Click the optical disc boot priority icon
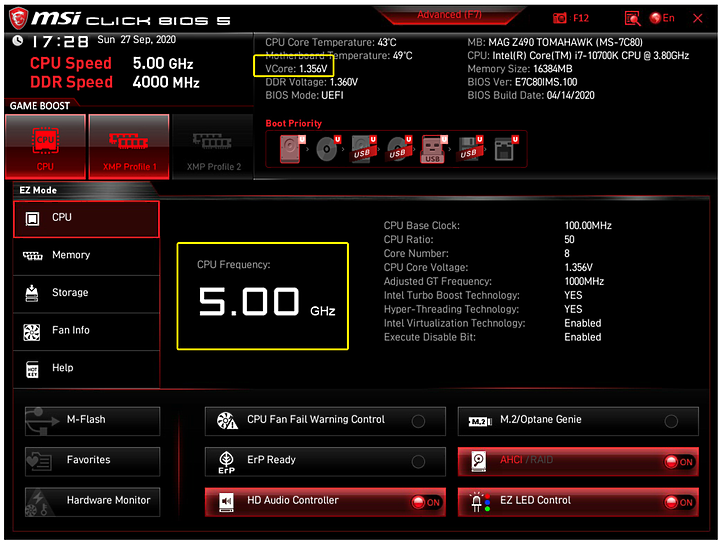The image size is (720, 544). tap(328, 149)
